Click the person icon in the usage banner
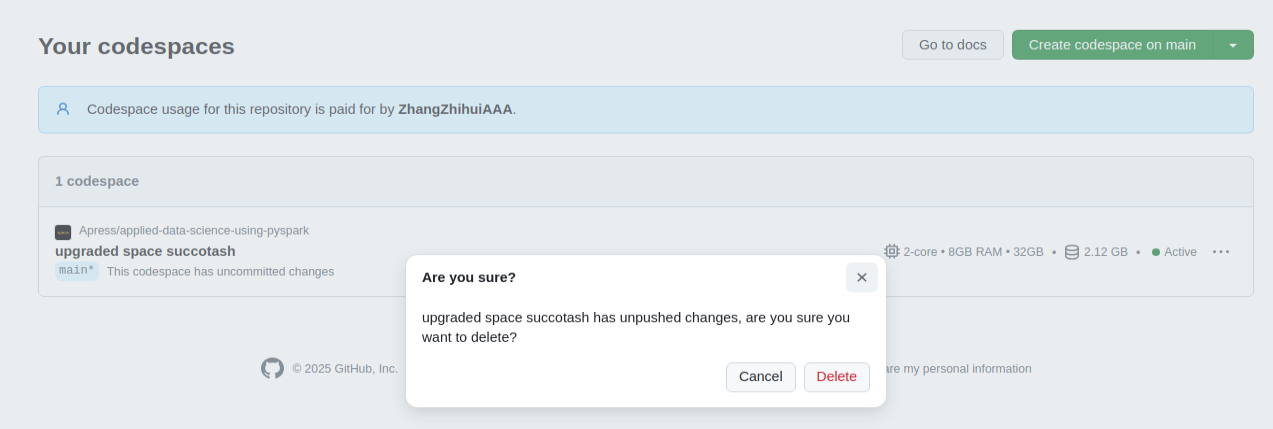This screenshot has width=1273, height=429. point(63,109)
